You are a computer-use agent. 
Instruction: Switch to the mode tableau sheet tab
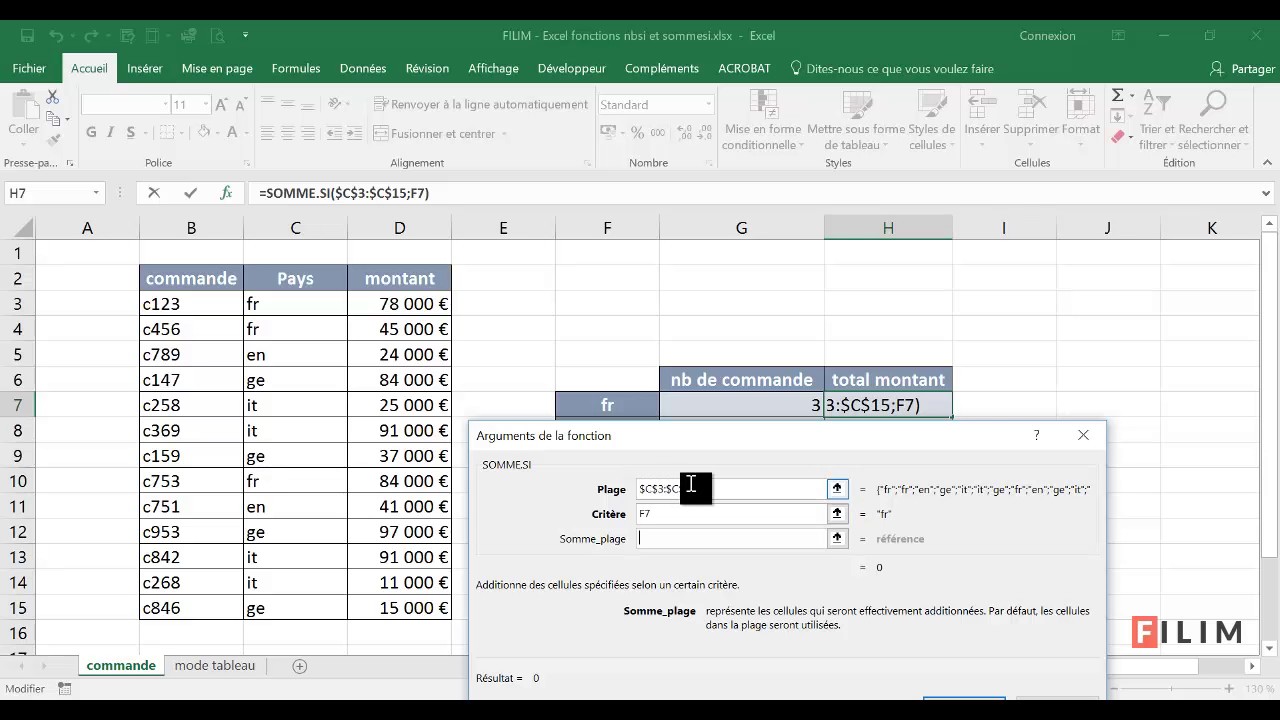(x=214, y=666)
